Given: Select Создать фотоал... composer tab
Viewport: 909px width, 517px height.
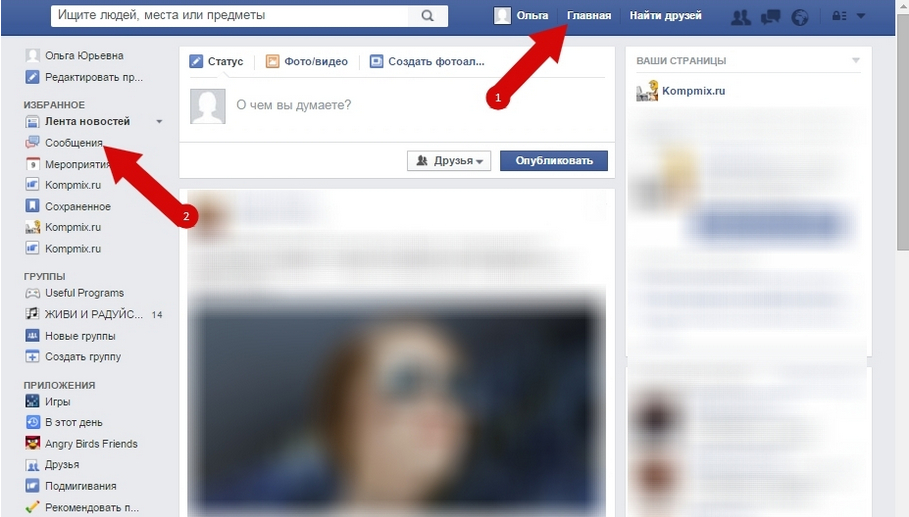Looking at the screenshot, I should [427, 61].
